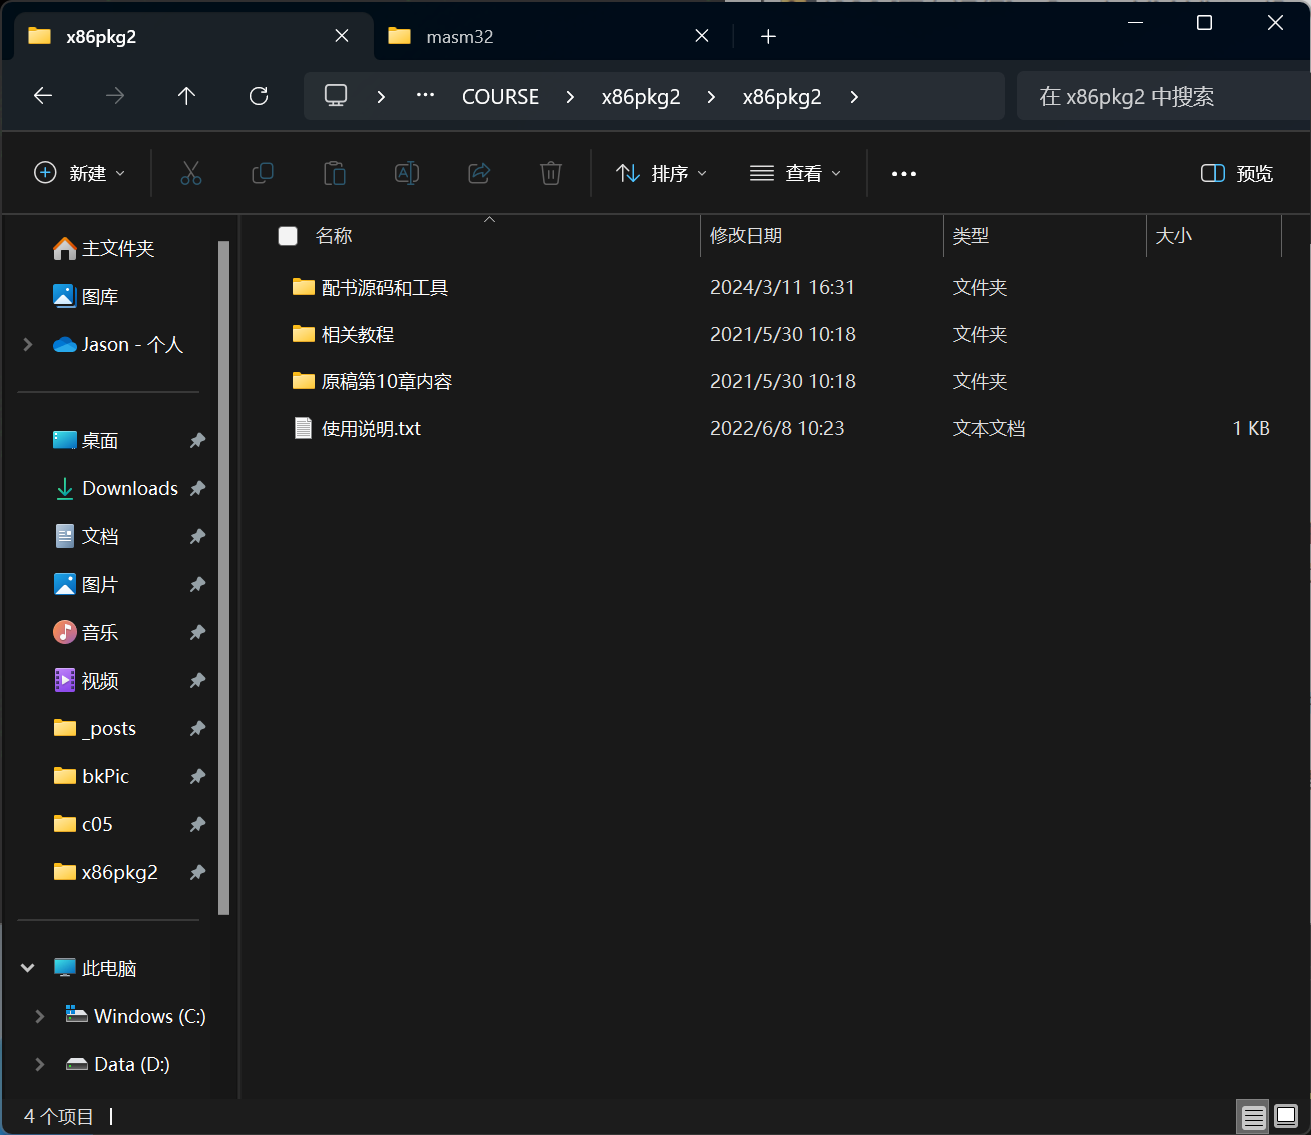
Task: Open Videos (视频) in sidebar
Action: pyautogui.click(x=100, y=680)
